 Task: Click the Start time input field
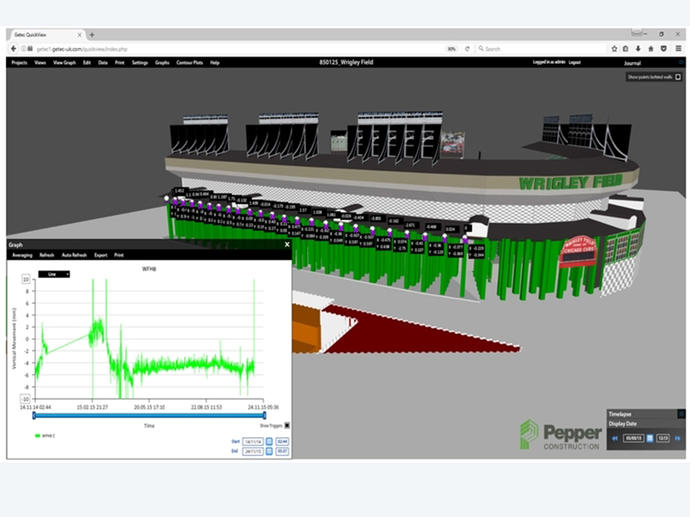282,441
